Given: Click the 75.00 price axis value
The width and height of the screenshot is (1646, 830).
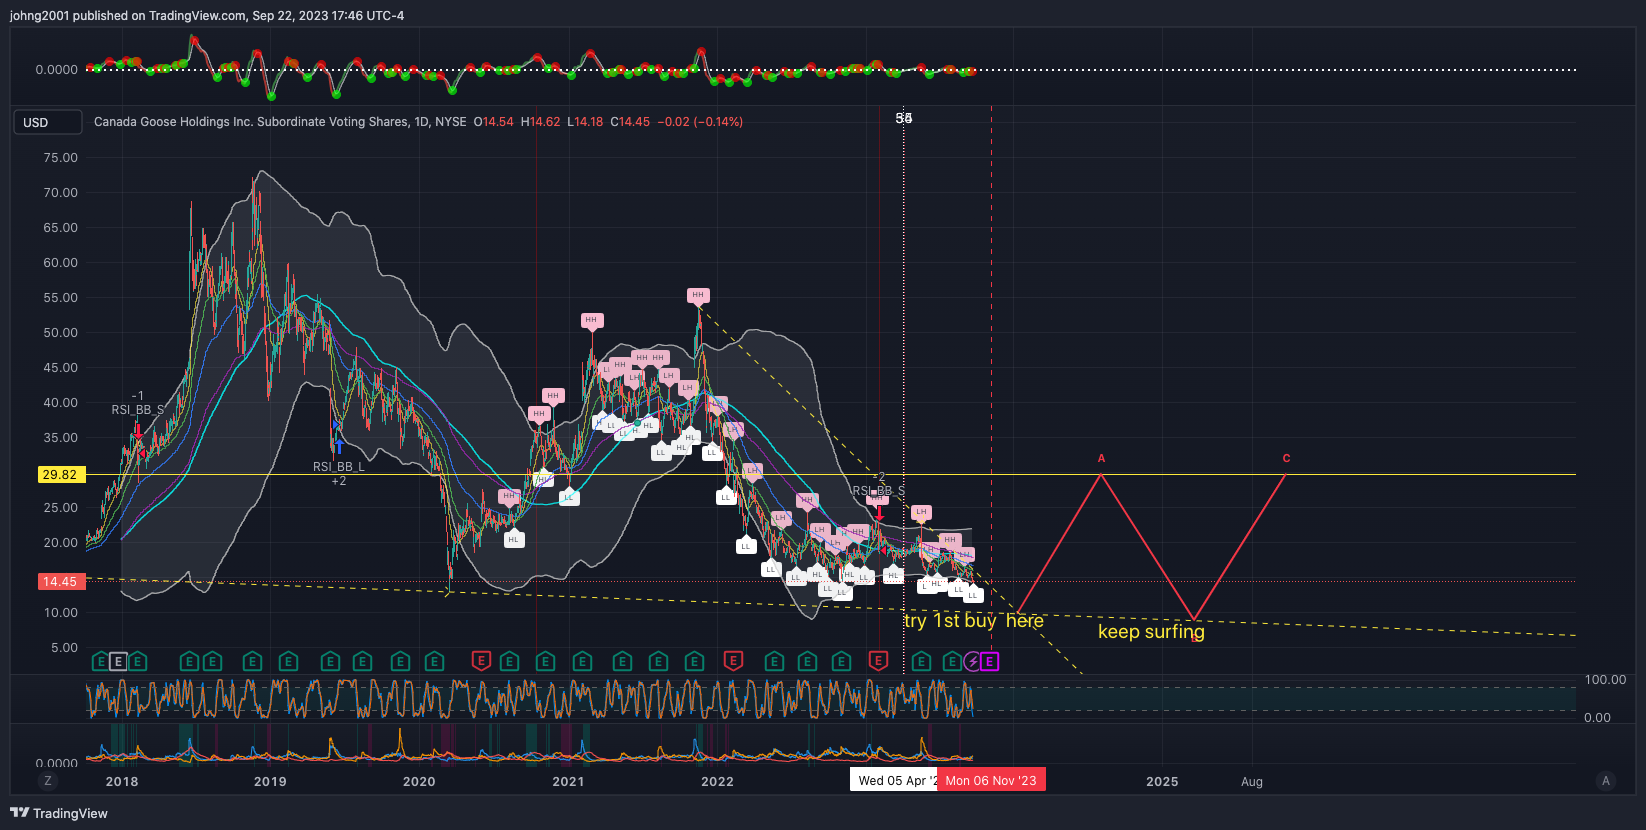Looking at the screenshot, I should [60, 158].
